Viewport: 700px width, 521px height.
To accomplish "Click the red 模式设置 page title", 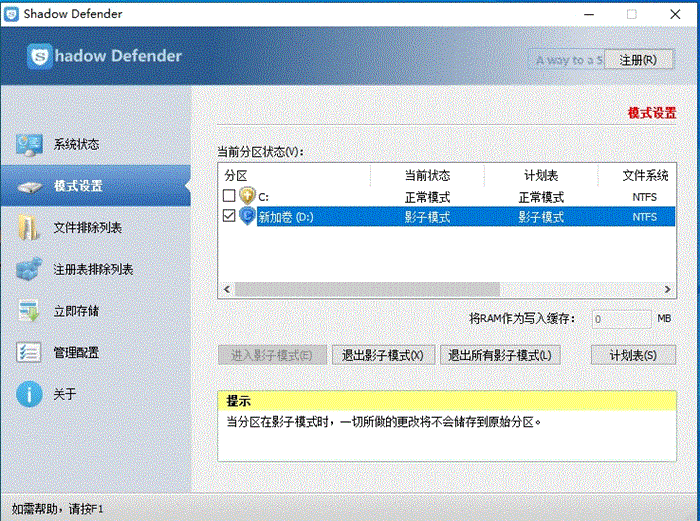I will (652, 113).
